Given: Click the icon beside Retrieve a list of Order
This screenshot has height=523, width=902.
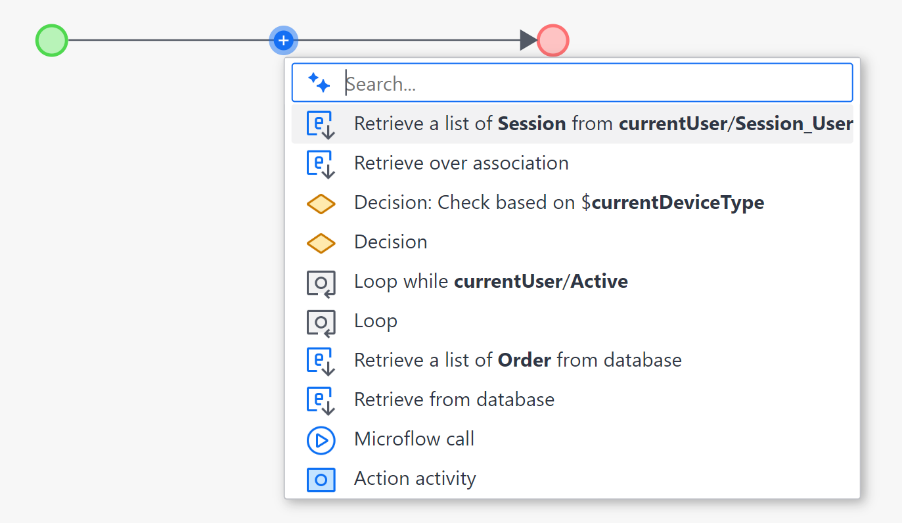Looking at the screenshot, I should (x=320, y=361).
